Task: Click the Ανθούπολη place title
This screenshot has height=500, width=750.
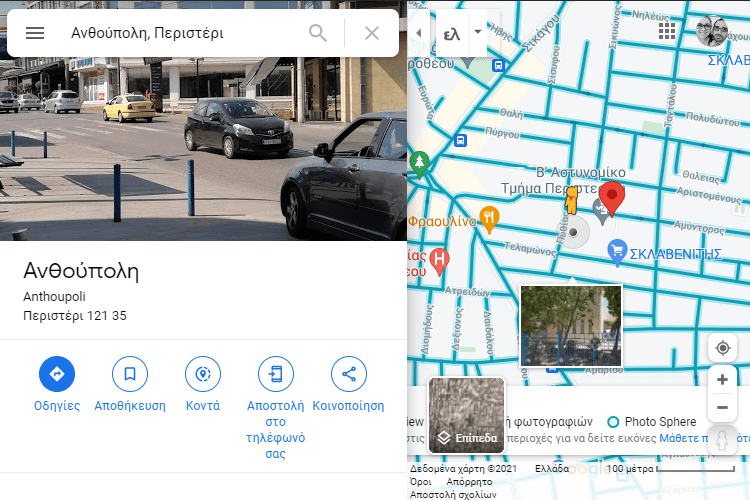Action: [x=81, y=271]
